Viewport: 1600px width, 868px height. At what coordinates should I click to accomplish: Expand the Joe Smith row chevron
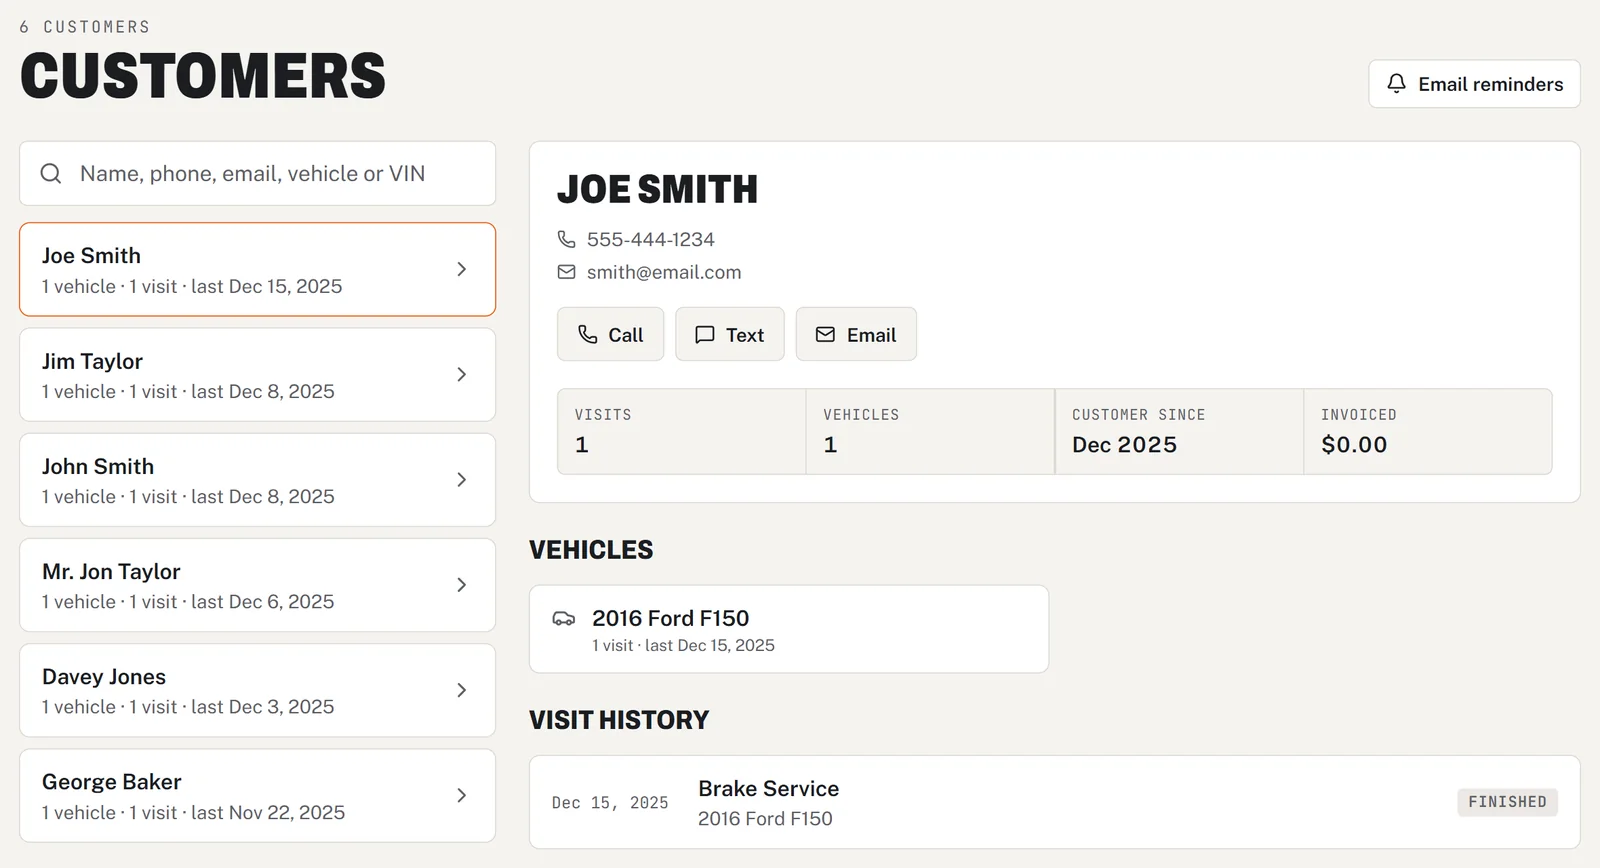tap(461, 269)
